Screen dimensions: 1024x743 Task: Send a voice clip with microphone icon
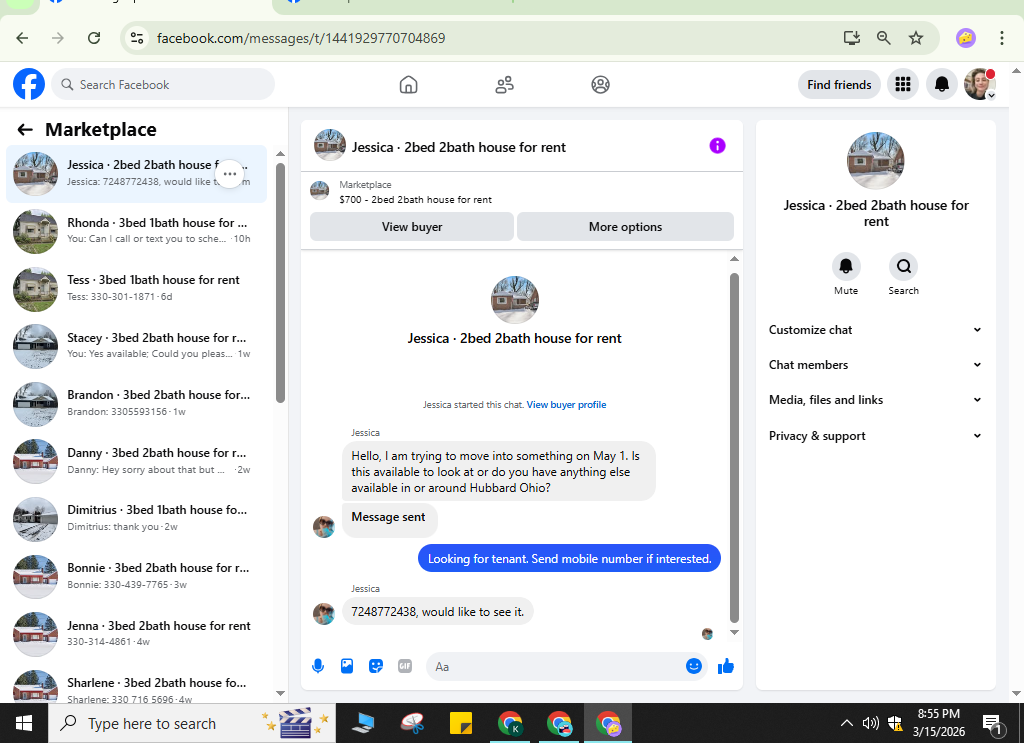tap(318, 666)
